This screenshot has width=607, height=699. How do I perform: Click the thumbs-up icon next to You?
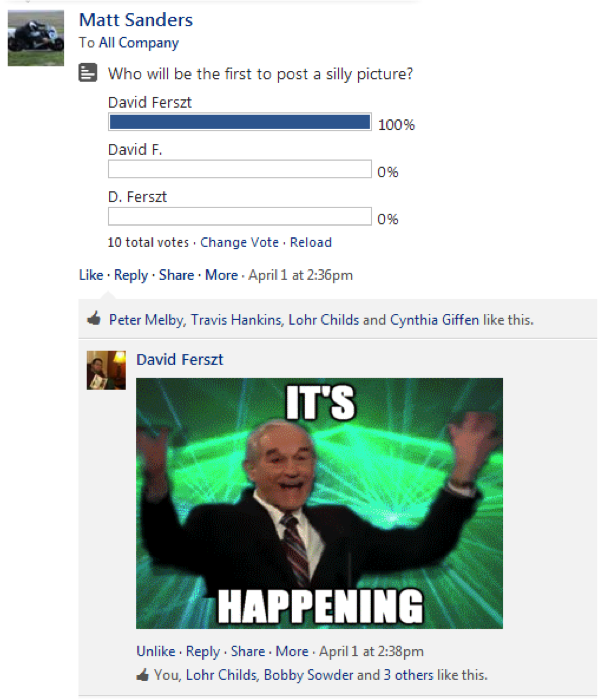coord(142,674)
